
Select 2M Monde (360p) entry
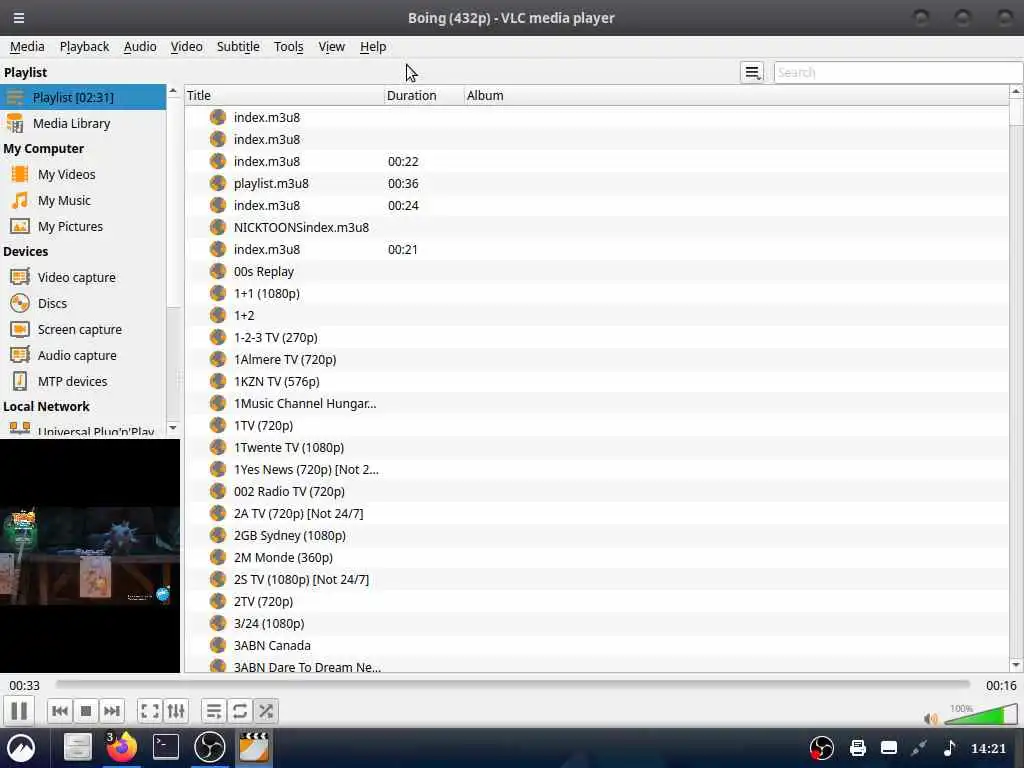[596, 558]
